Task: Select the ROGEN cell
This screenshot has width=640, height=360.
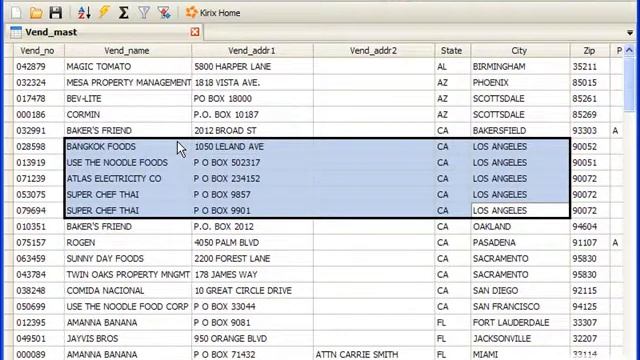Action: point(127,242)
